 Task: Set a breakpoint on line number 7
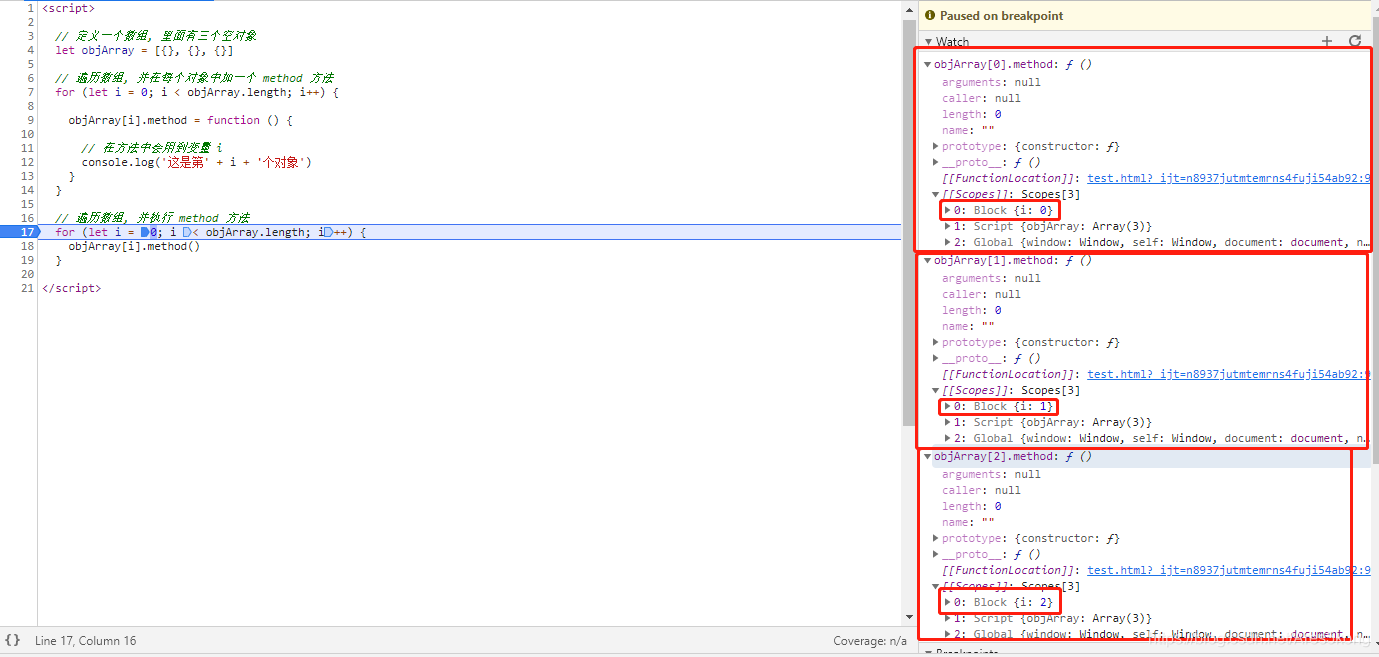click(x=30, y=92)
